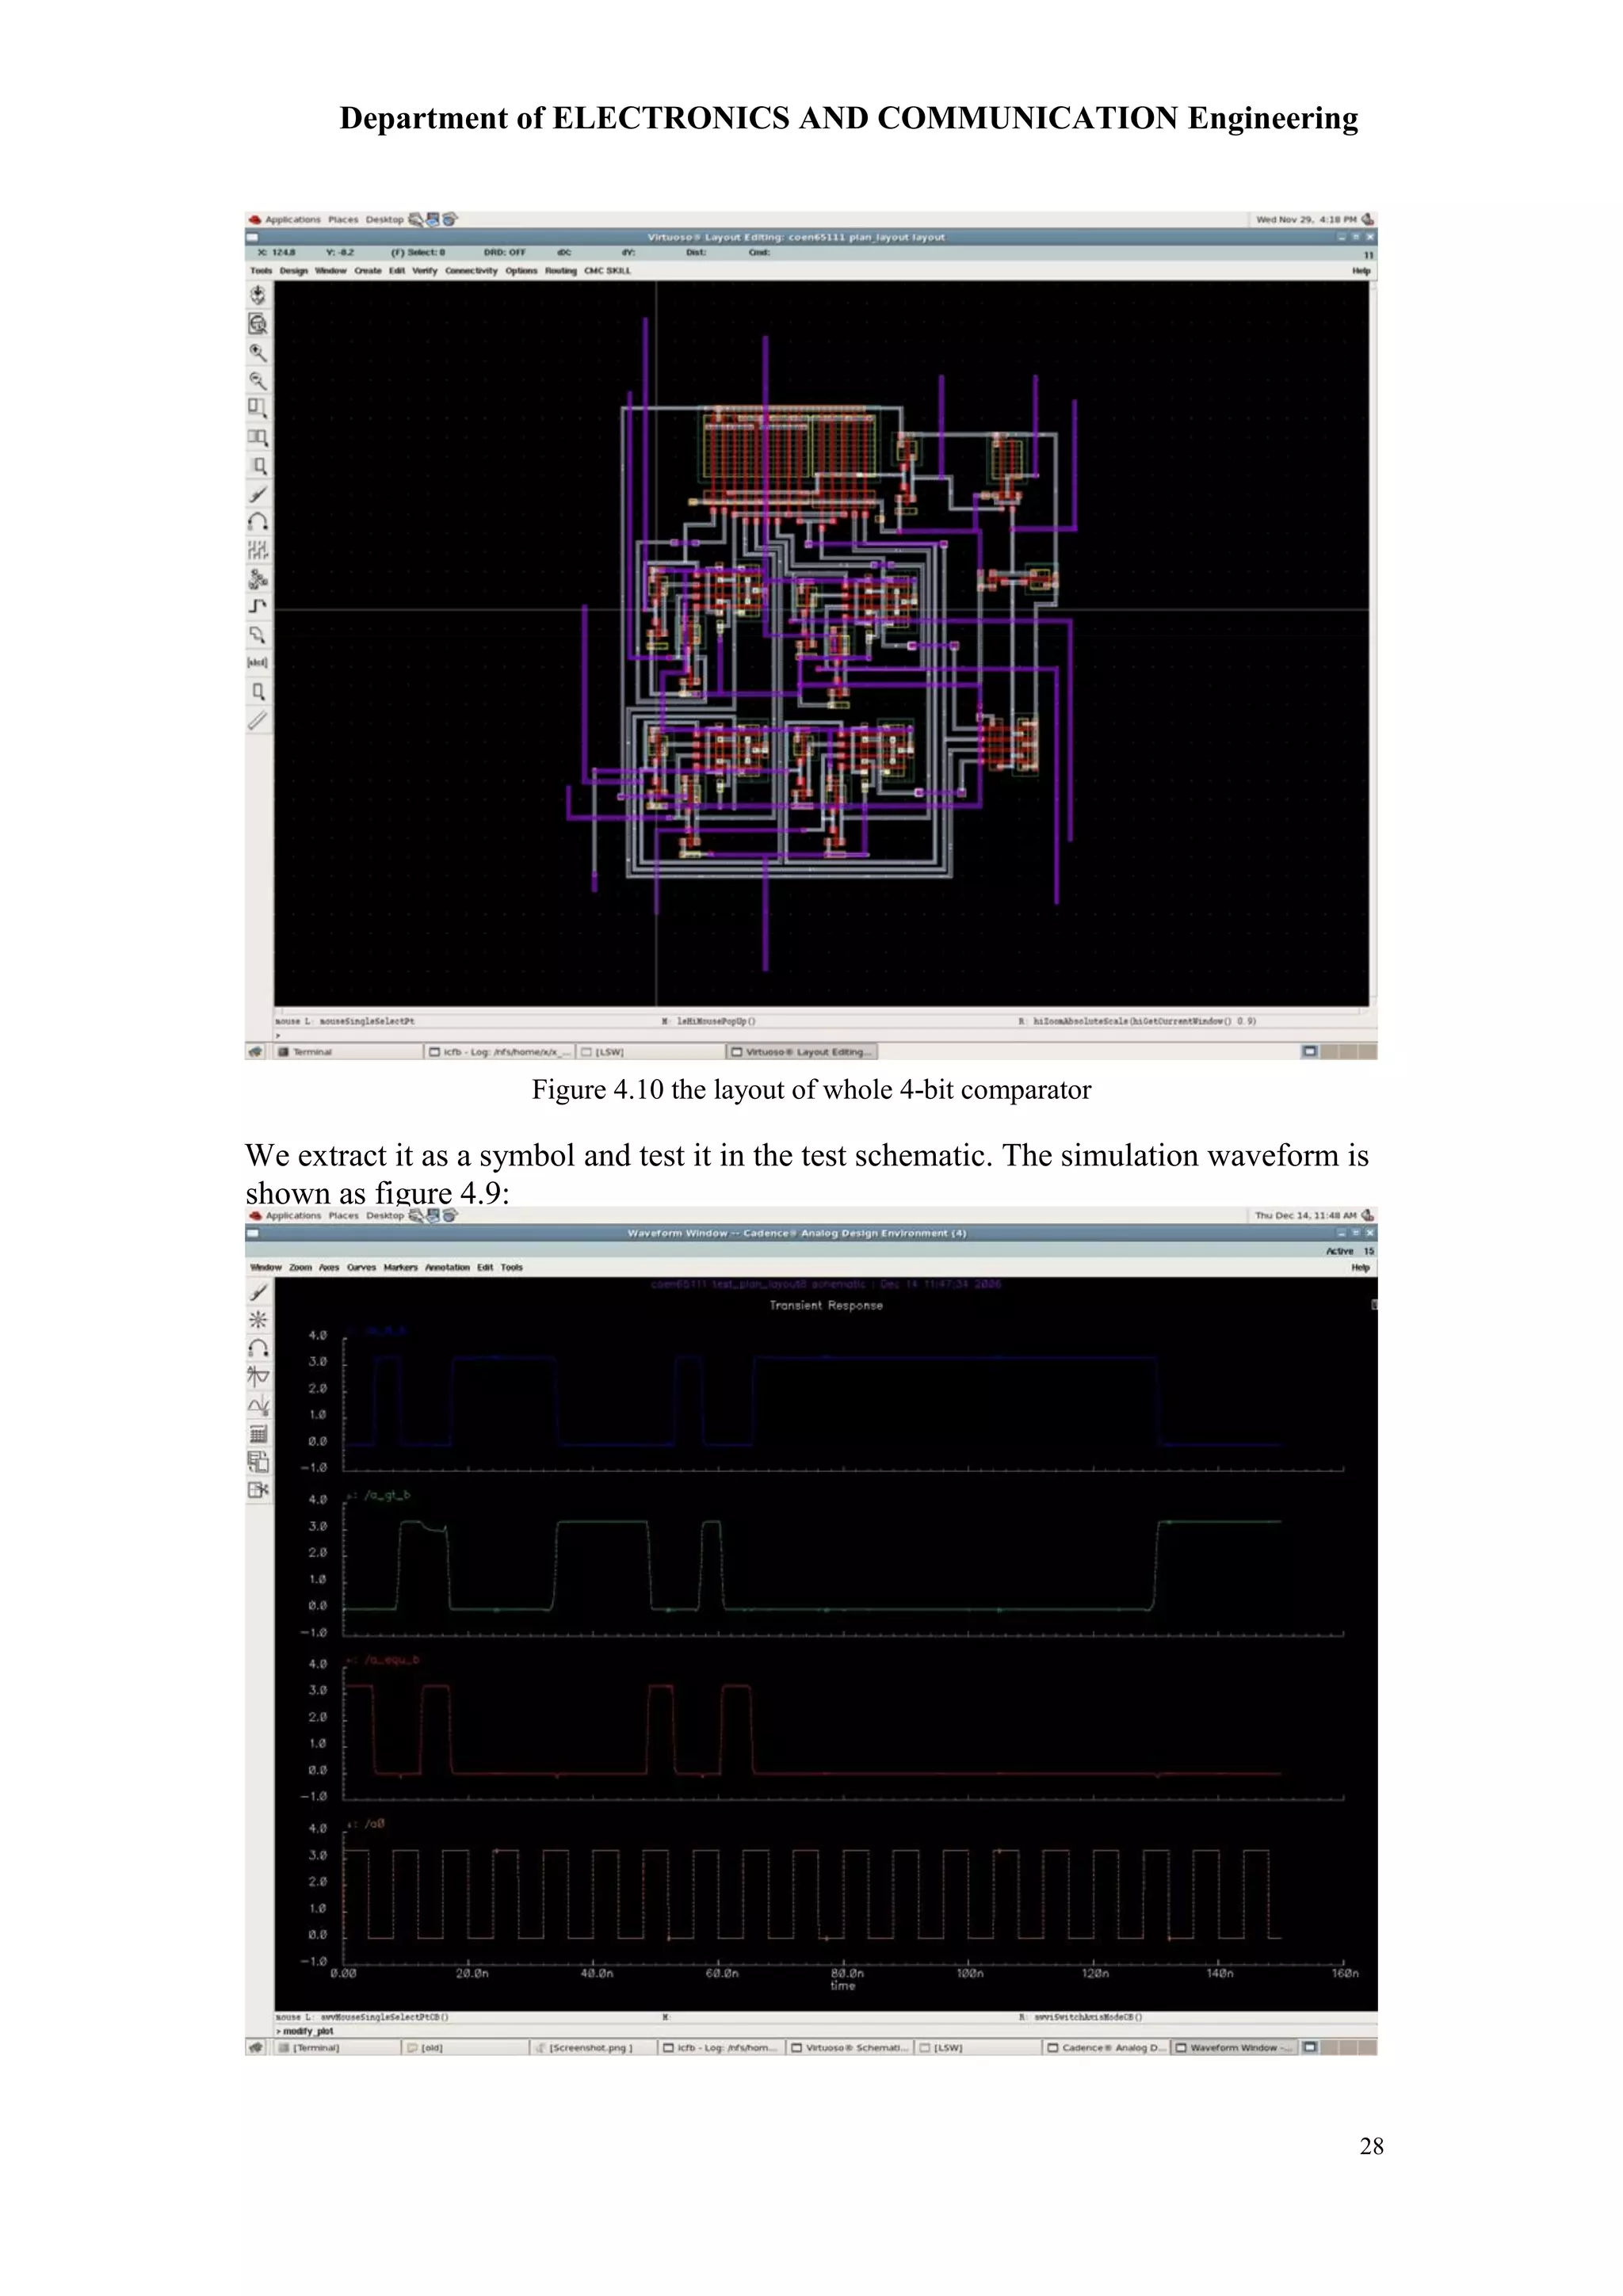This screenshot has height=2296, width=1623.
Task: Switch to Cadence Analog D... taskbar button
Action: [x=1108, y=2047]
